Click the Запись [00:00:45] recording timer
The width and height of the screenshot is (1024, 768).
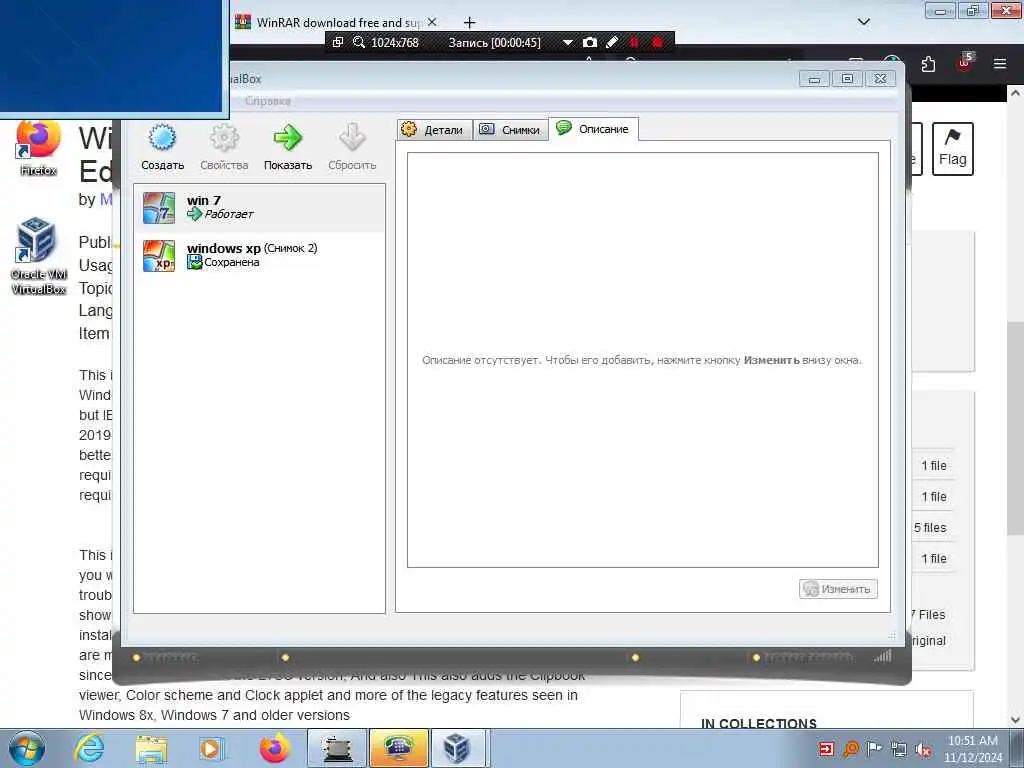(494, 42)
